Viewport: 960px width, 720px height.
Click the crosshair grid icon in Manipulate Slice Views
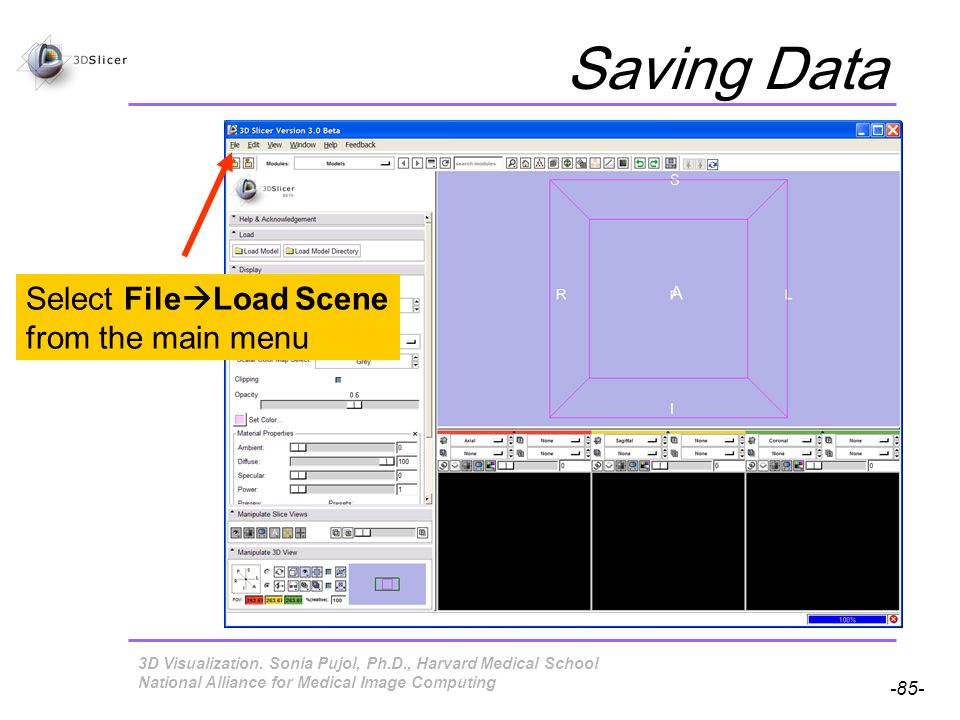coord(301,533)
